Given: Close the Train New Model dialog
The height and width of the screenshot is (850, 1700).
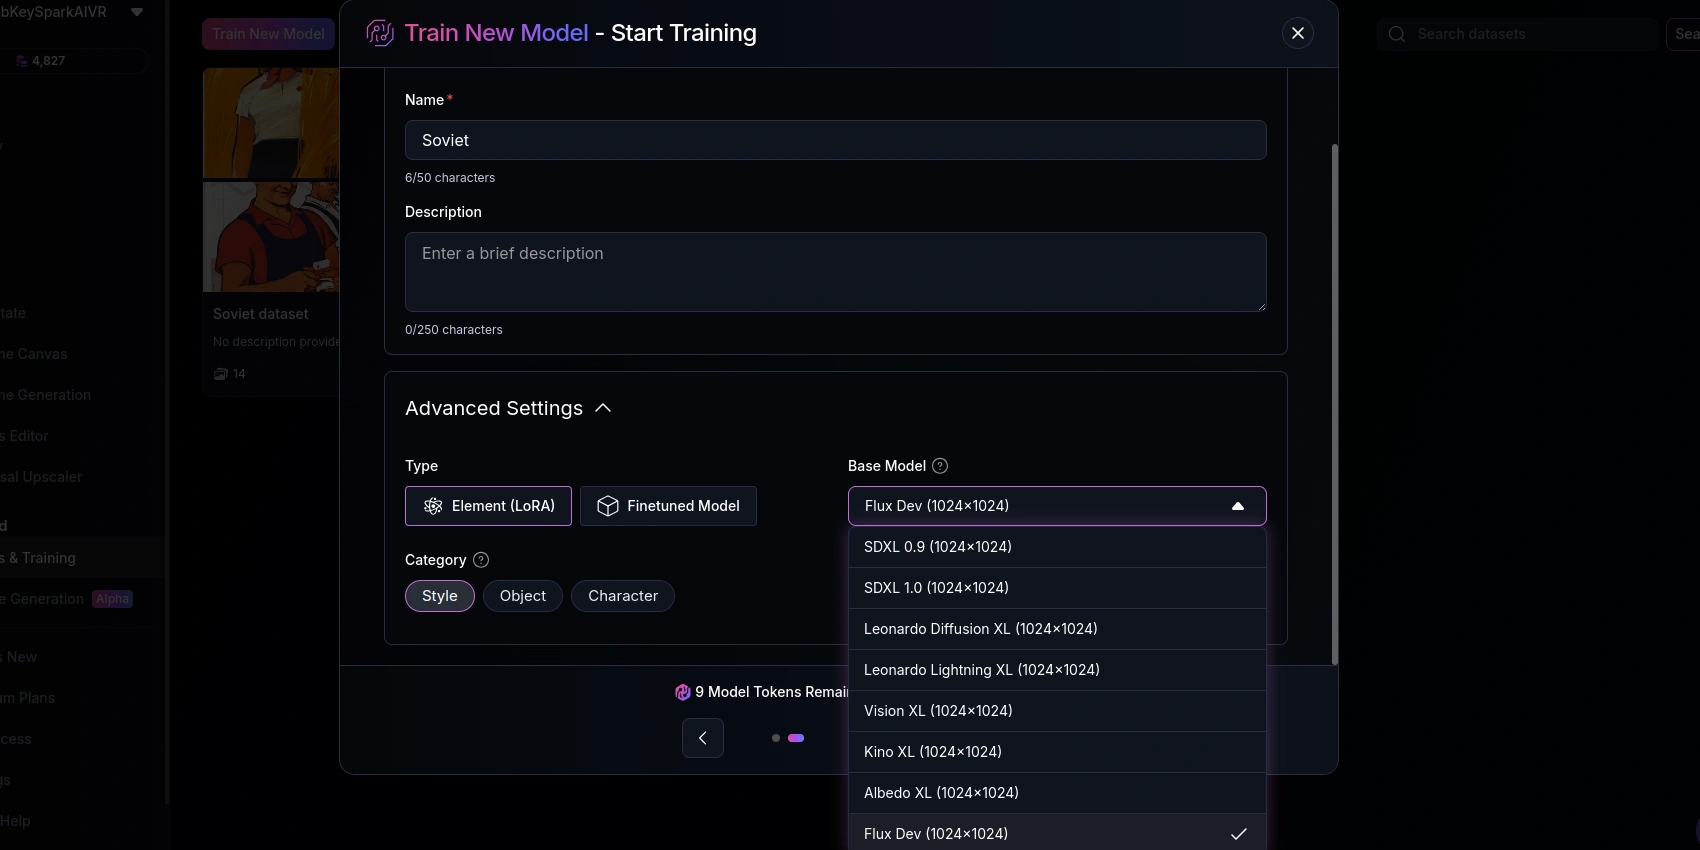Looking at the screenshot, I should (1297, 33).
